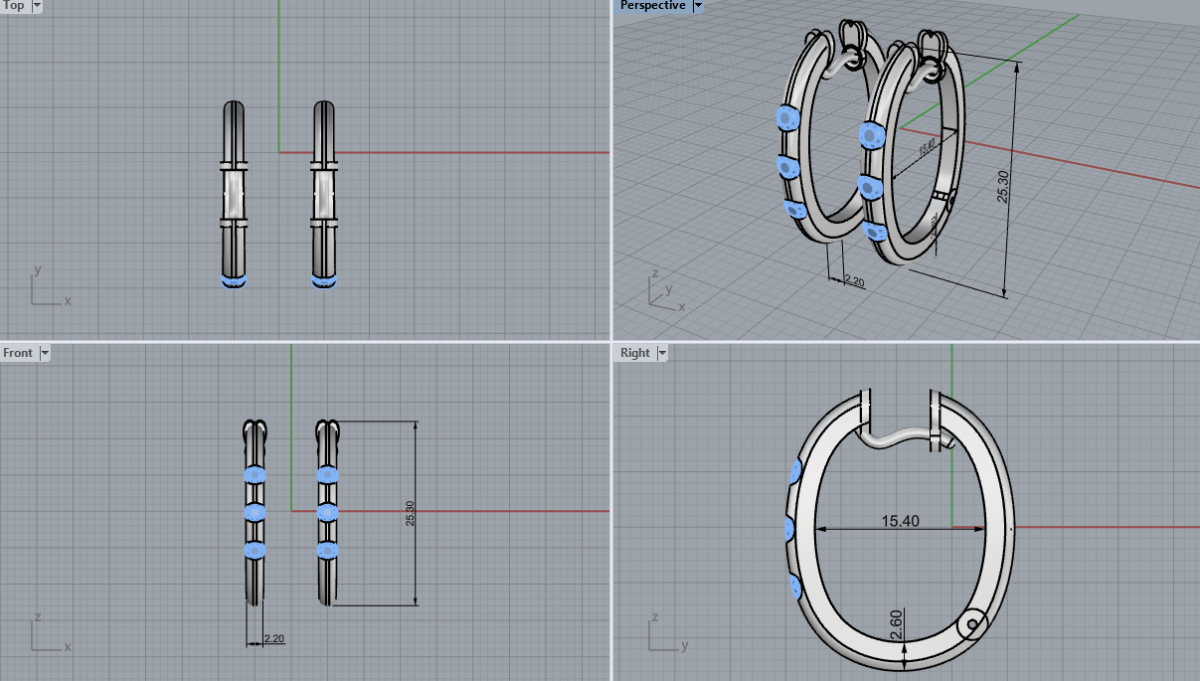Click the white center segment of left earring, Top view

(234, 195)
